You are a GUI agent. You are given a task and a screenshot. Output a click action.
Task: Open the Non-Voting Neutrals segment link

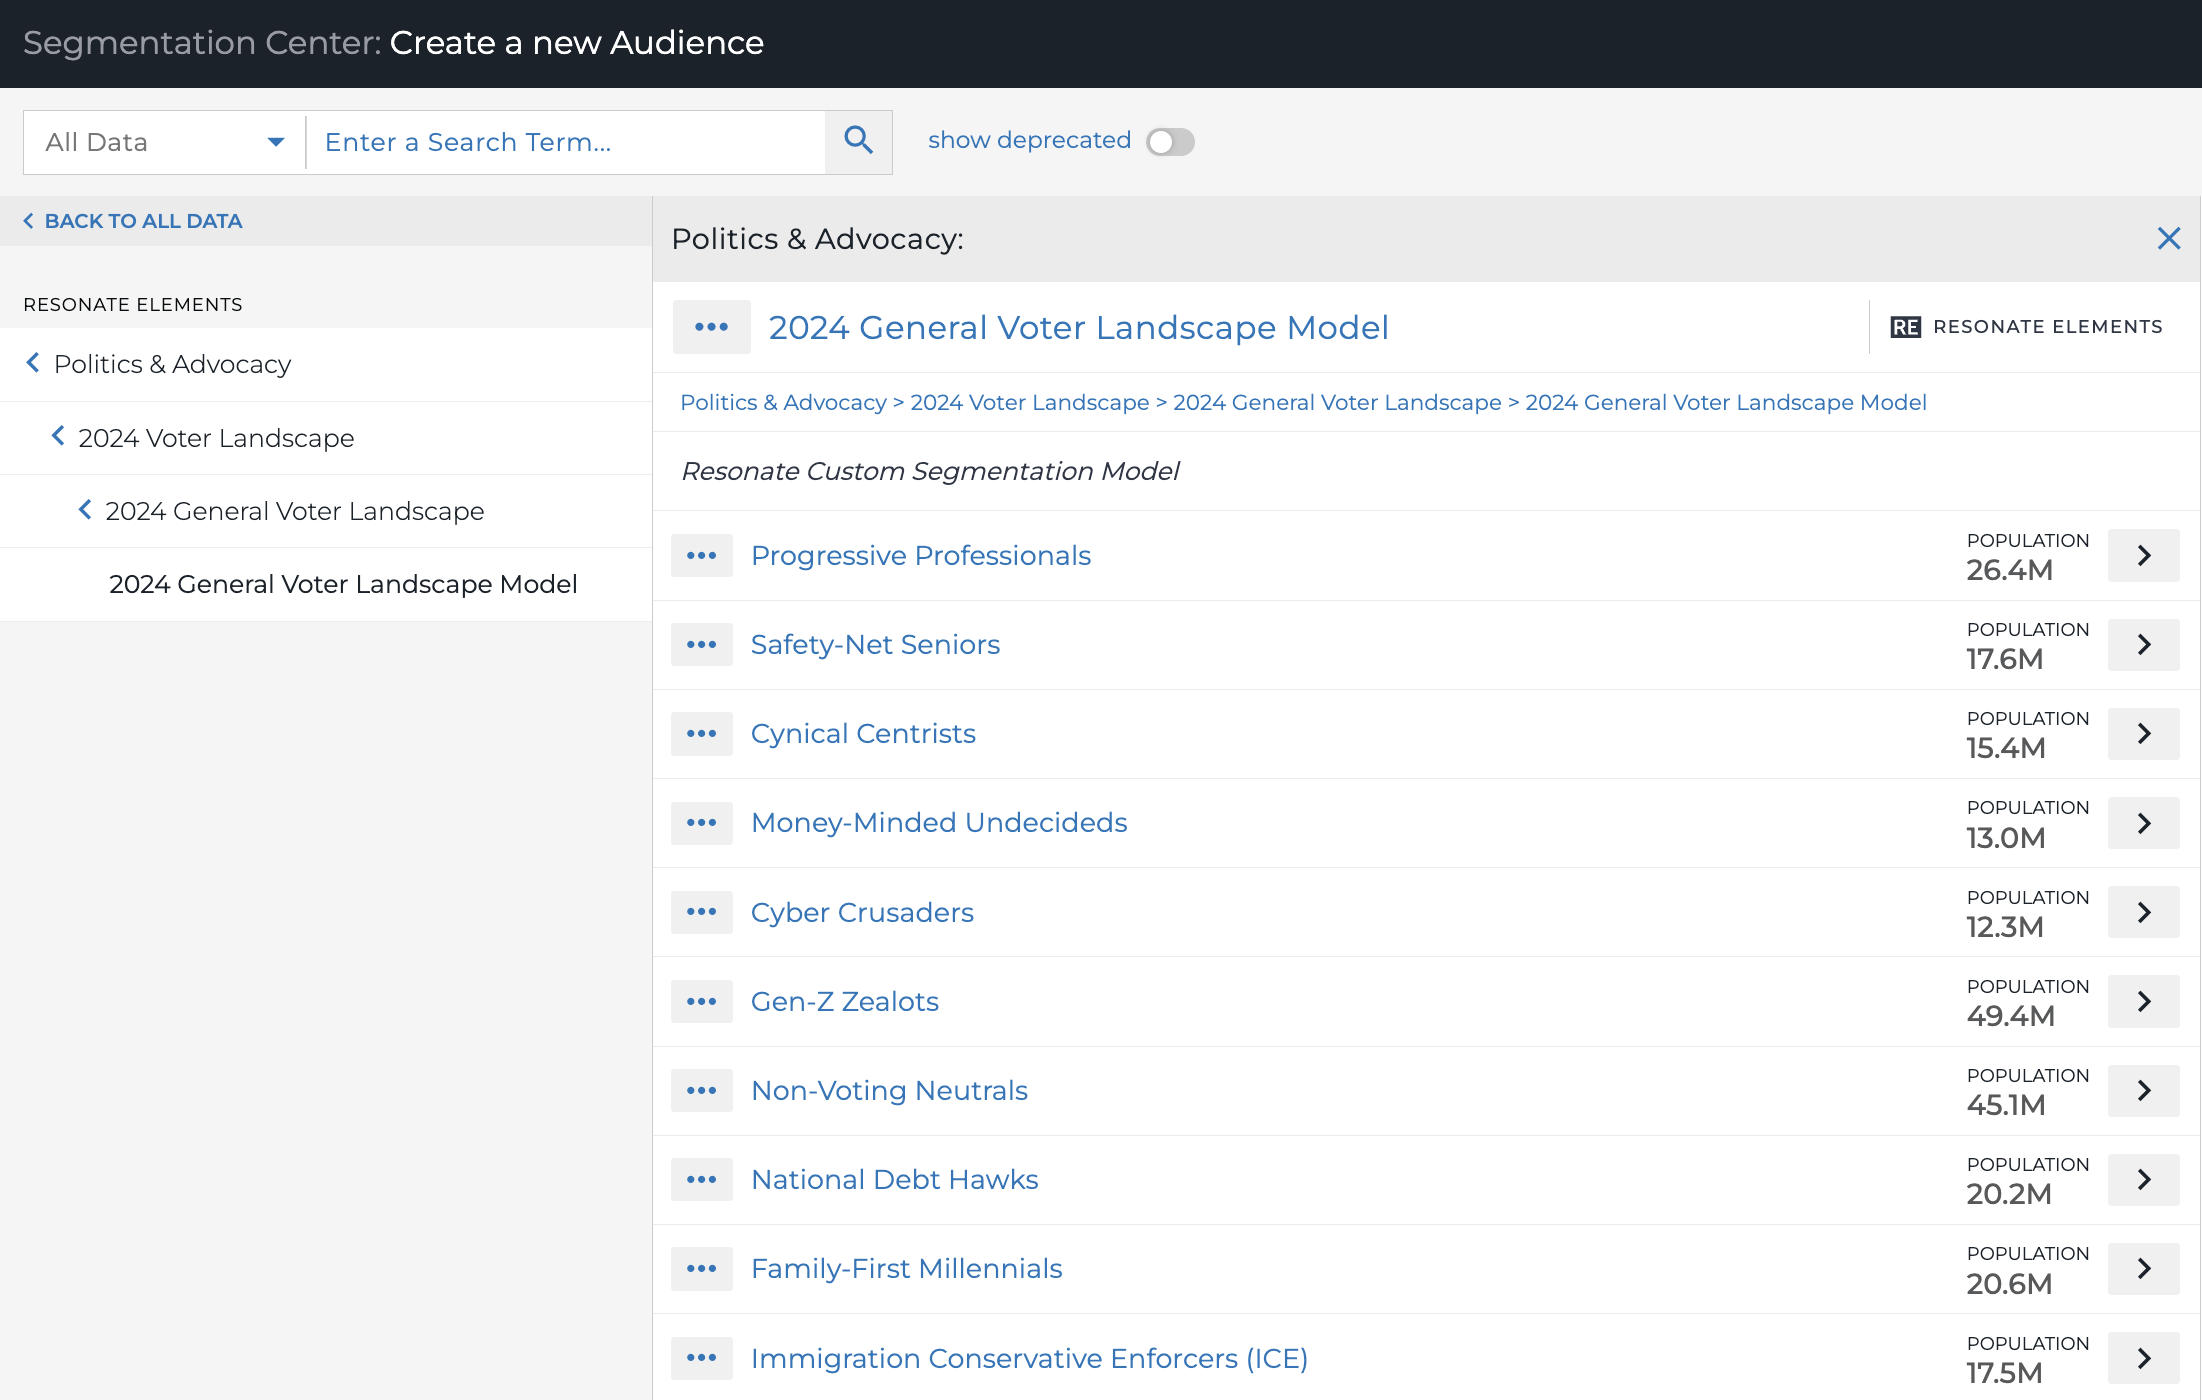(x=889, y=1090)
